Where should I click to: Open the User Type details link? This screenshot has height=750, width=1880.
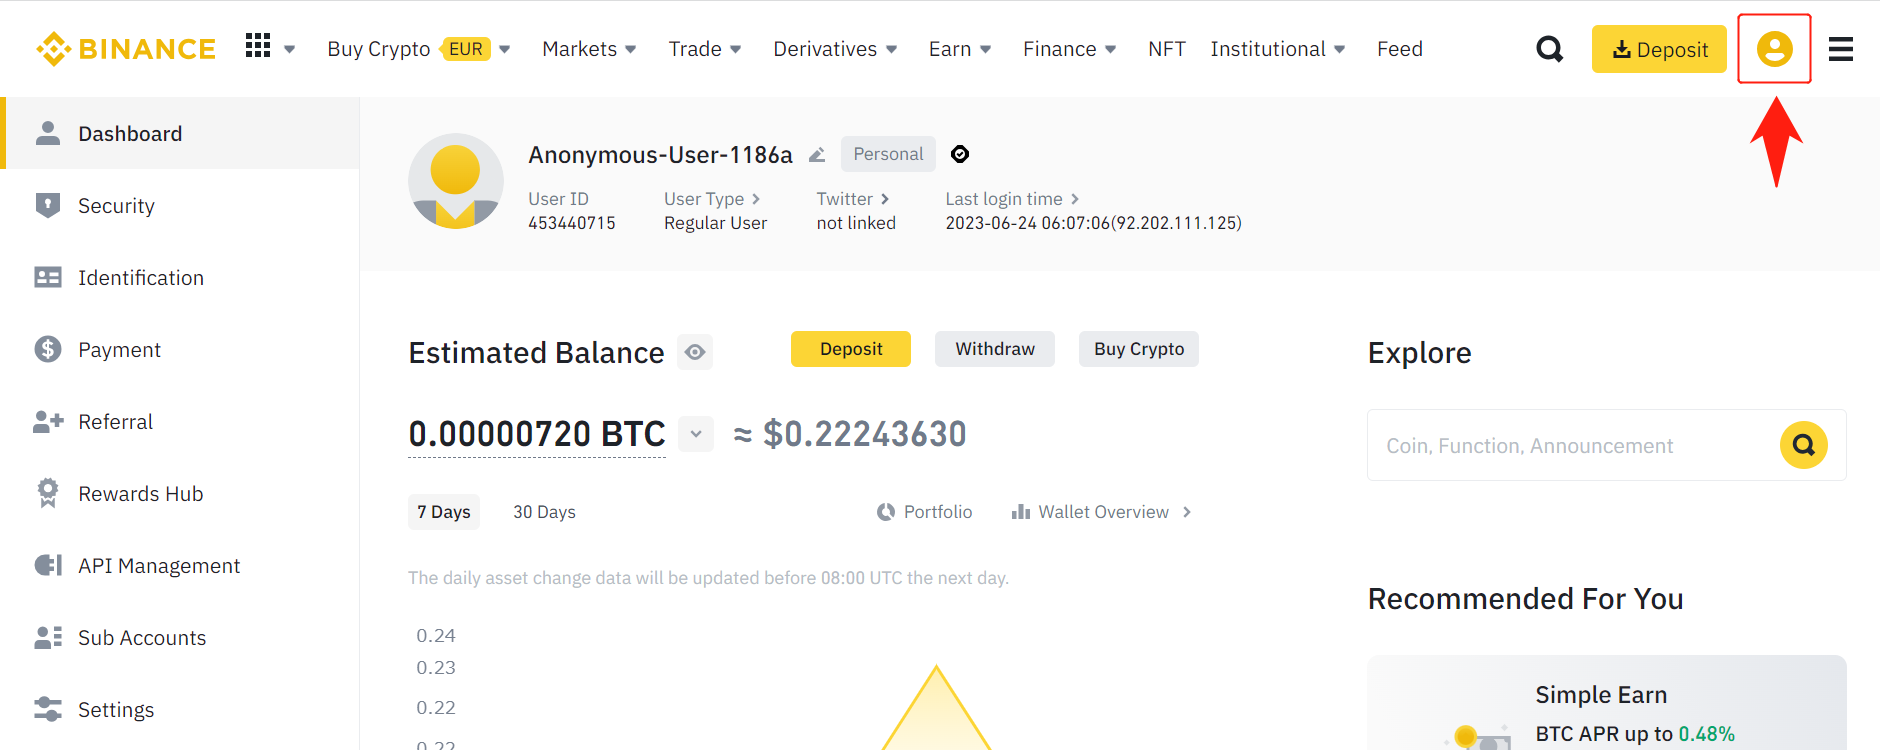(x=712, y=199)
